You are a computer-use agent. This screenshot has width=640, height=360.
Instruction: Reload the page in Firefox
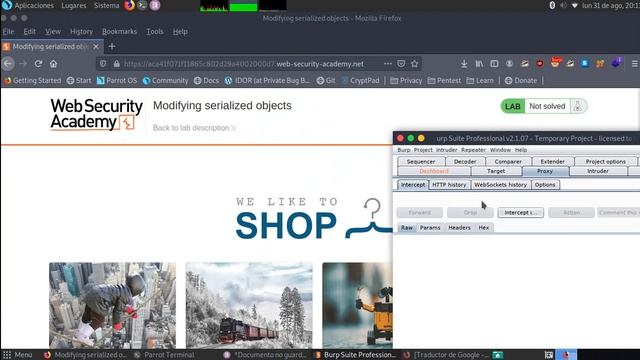pos(38,64)
